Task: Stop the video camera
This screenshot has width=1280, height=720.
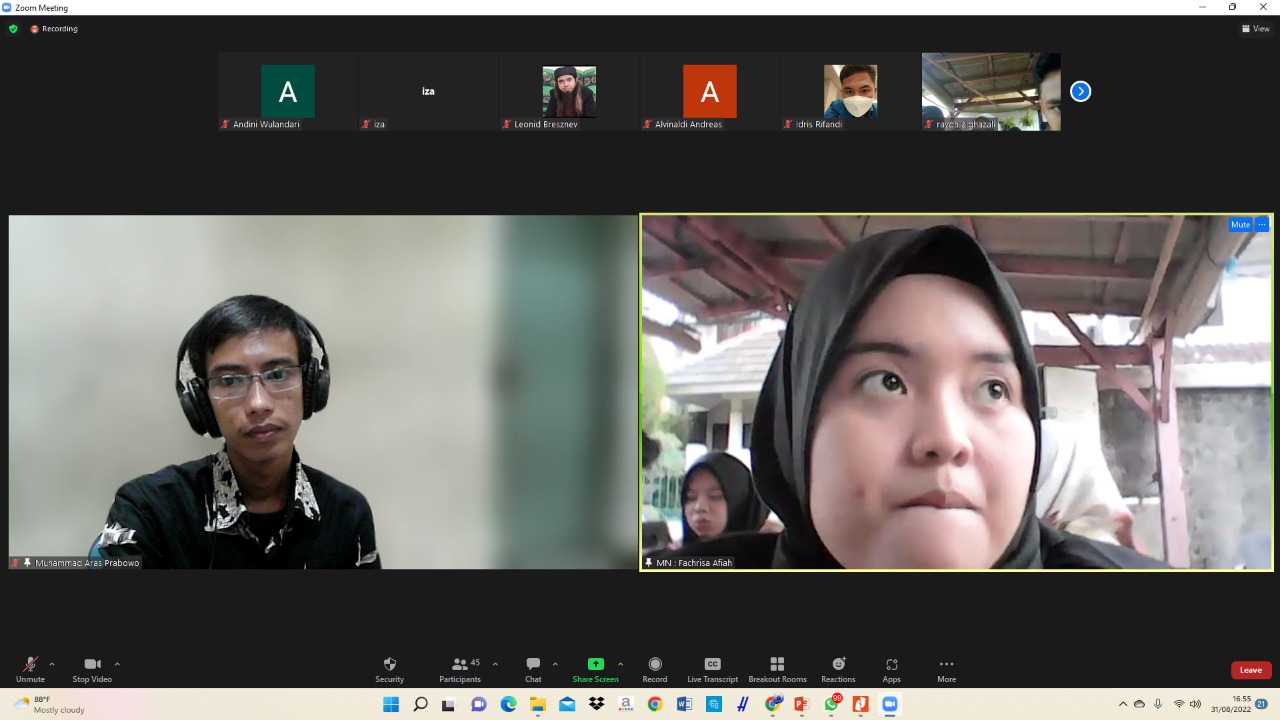Action: pos(92,669)
